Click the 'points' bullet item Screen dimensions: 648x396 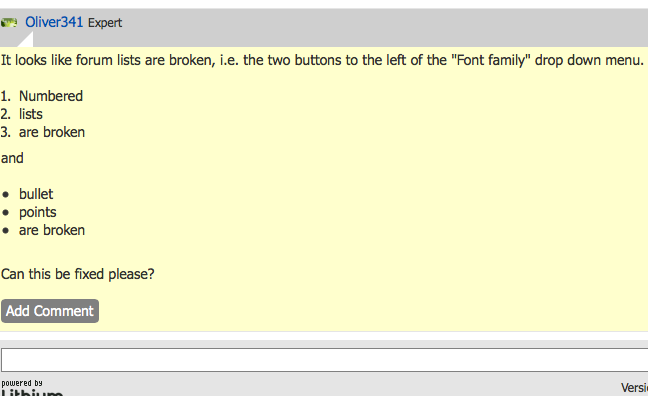coord(38,212)
